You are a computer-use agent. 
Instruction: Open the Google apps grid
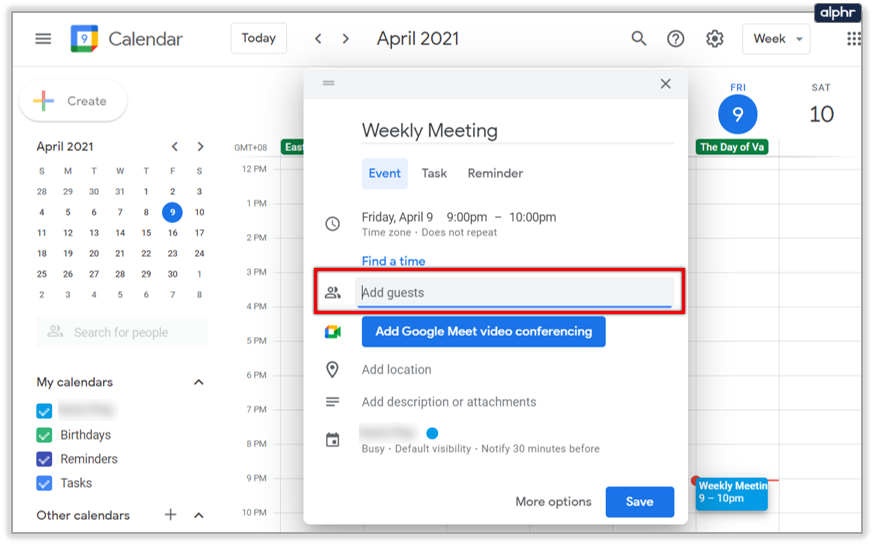[853, 39]
